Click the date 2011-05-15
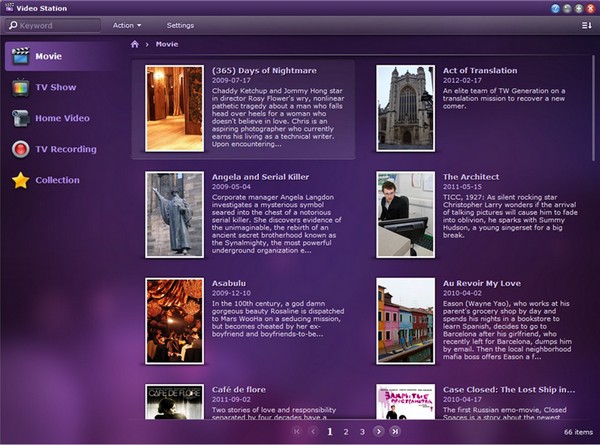The height and width of the screenshot is (445, 600). 462,187
